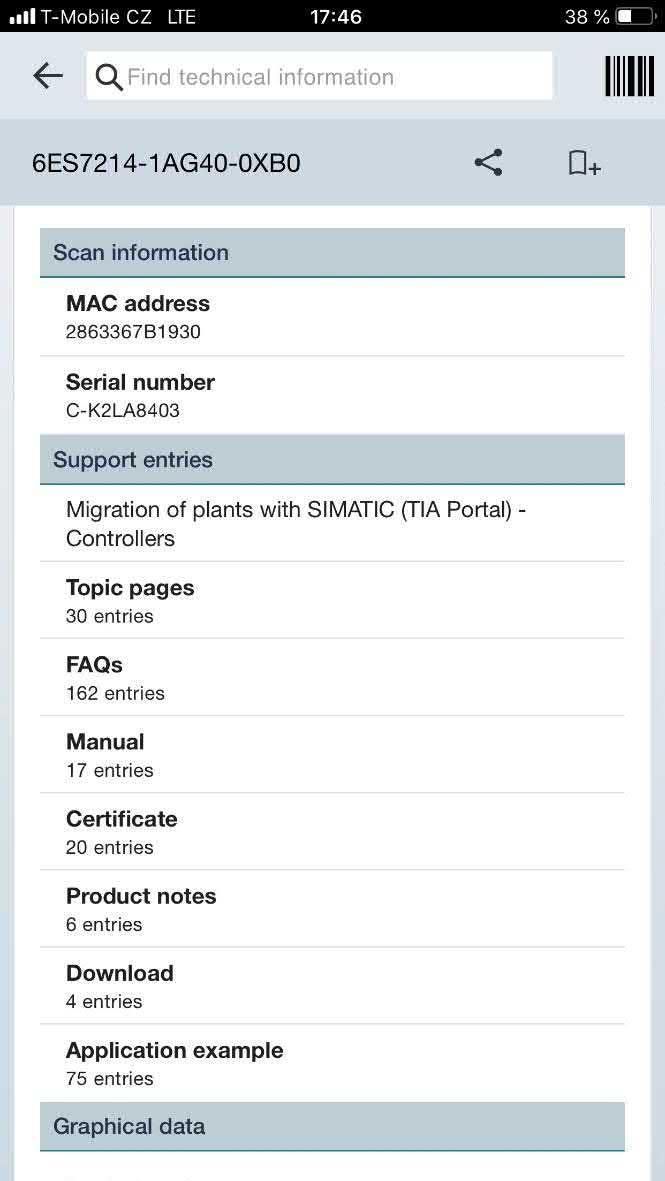Open FAQs list with 162 entries
Viewport: 665px width, 1181px height.
point(332,677)
